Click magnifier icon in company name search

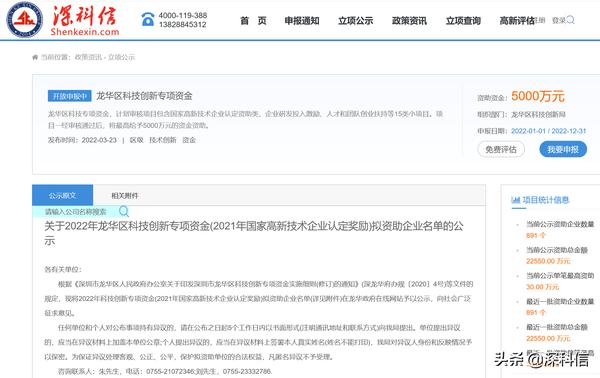tap(124, 211)
